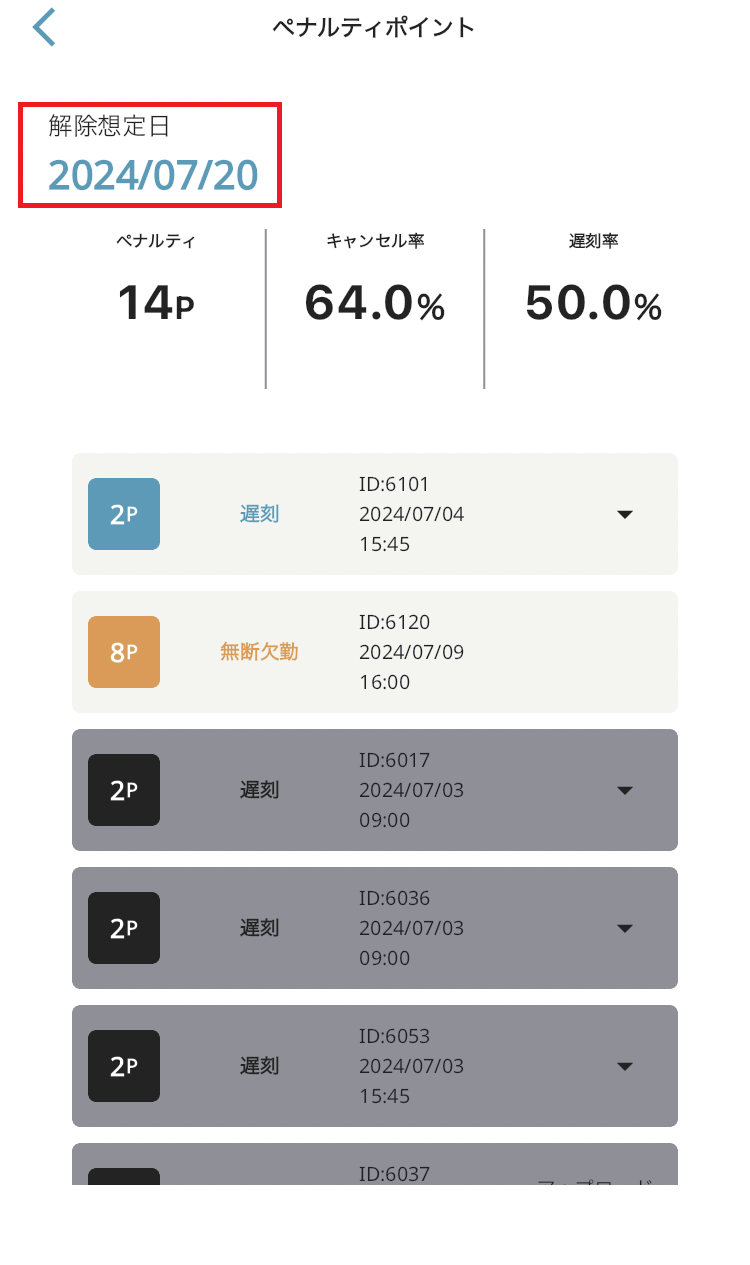
Task: Select the 遅刻 label on ID:6017
Action: coord(259,790)
